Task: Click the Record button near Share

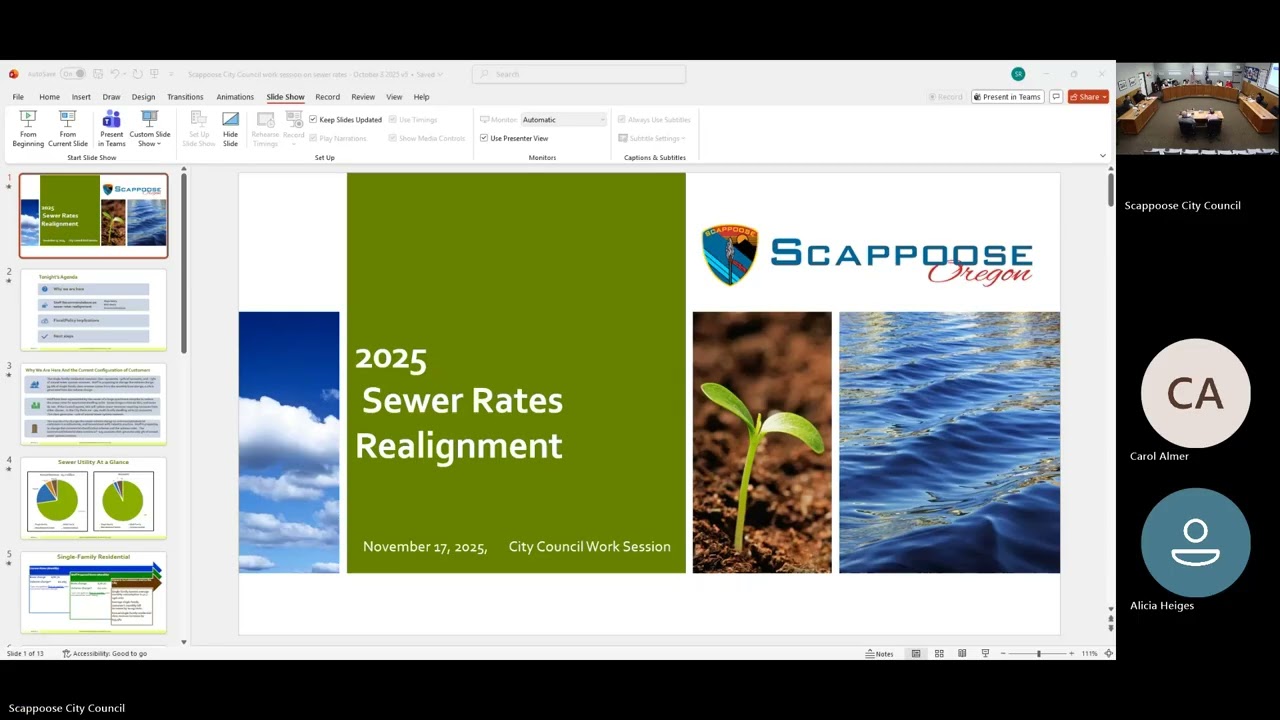Action: [x=946, y=97]
